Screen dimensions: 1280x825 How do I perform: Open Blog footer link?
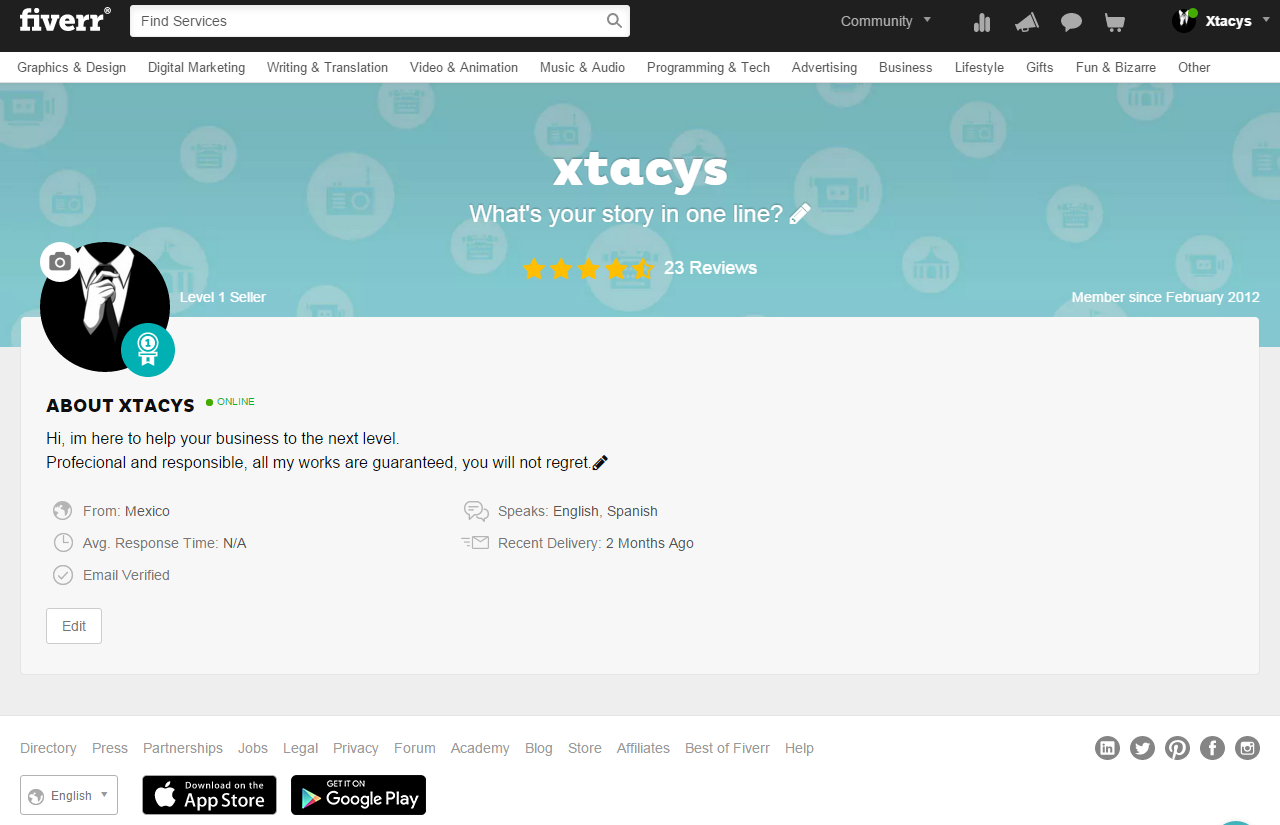[x=539, y=748]
